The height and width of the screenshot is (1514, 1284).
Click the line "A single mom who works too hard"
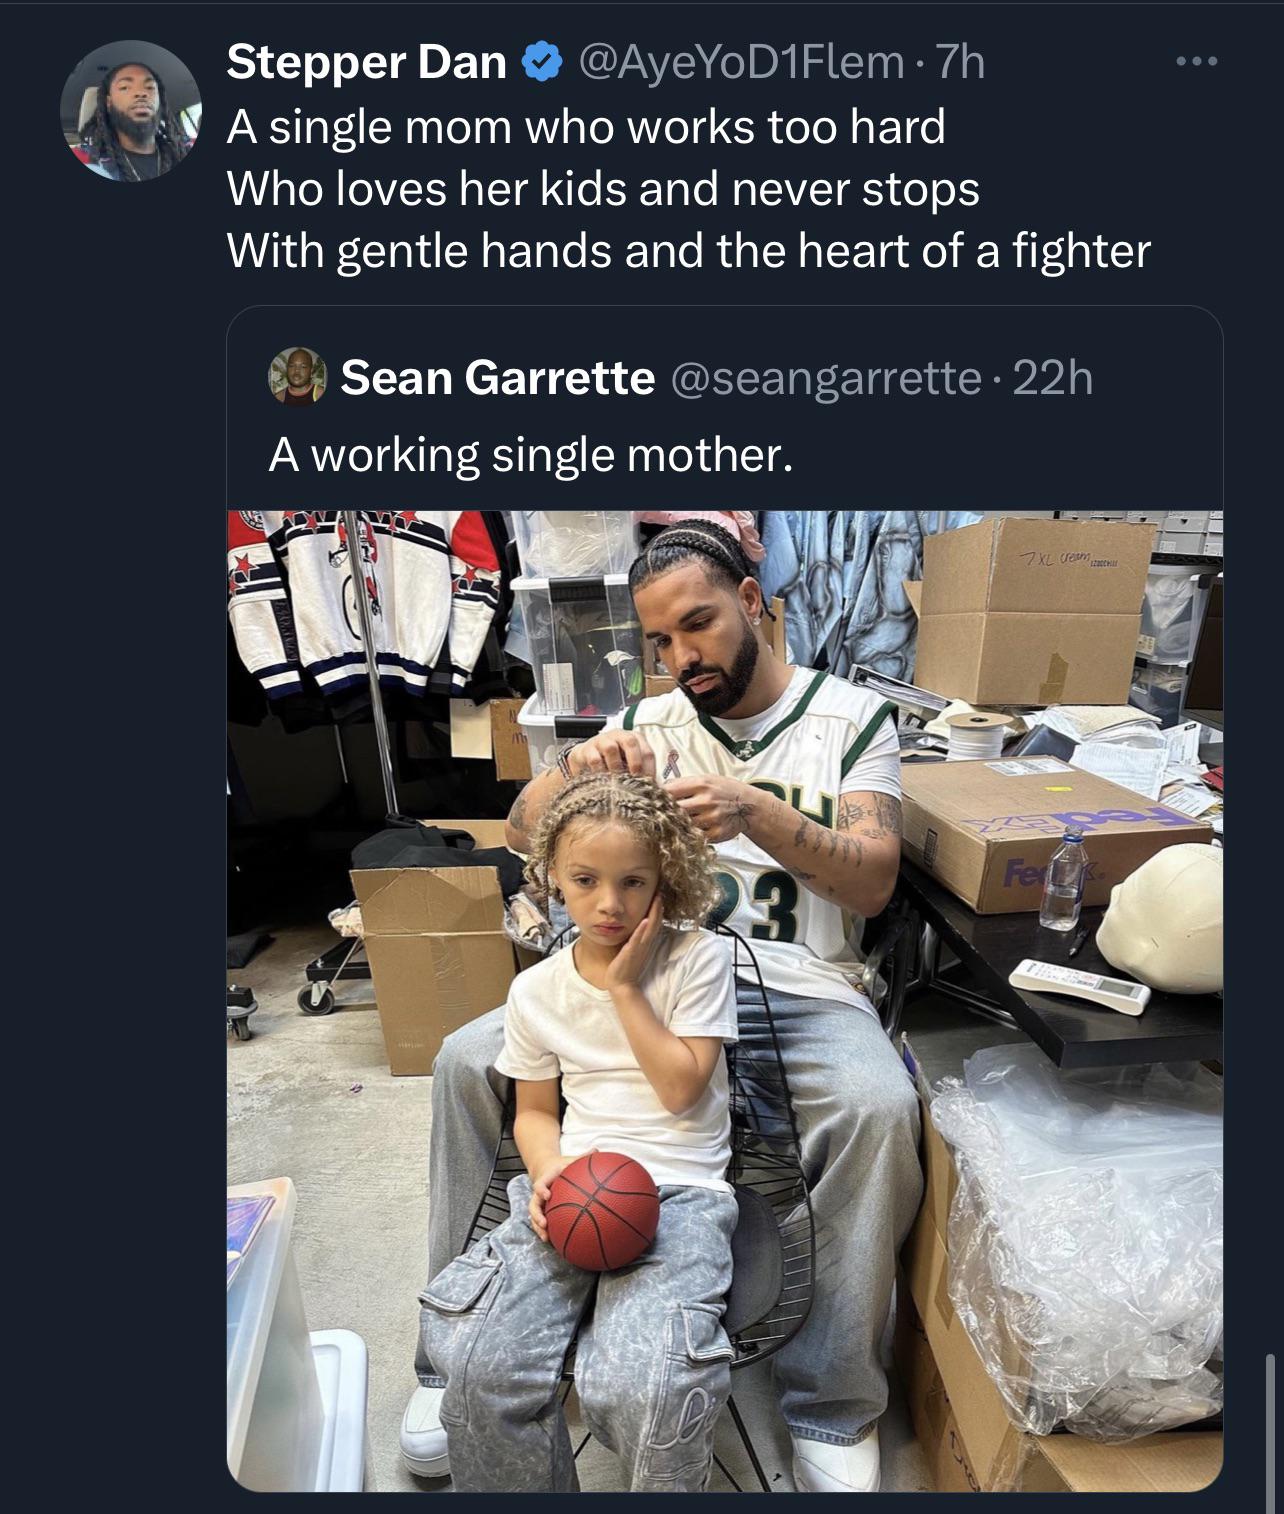pyautogui.click(x=586, y=127)
